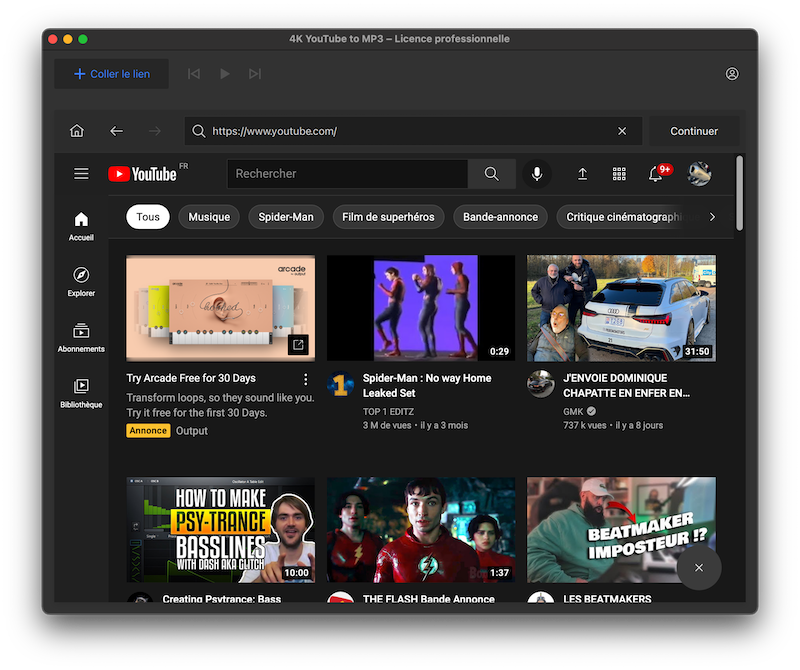Open the YouTube hamburger menu
The image size is (800, 670).
(x=81, y=173)
